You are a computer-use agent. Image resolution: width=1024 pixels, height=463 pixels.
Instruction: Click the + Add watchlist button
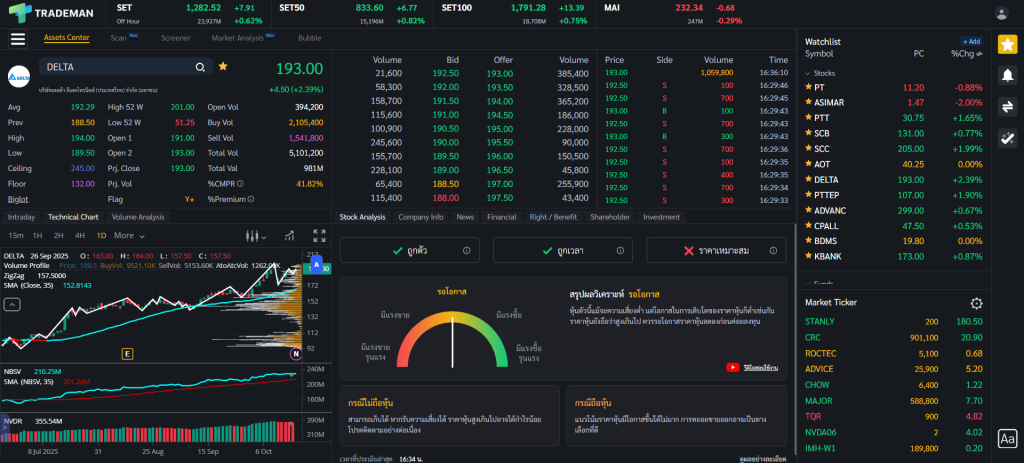pos(971,41)
